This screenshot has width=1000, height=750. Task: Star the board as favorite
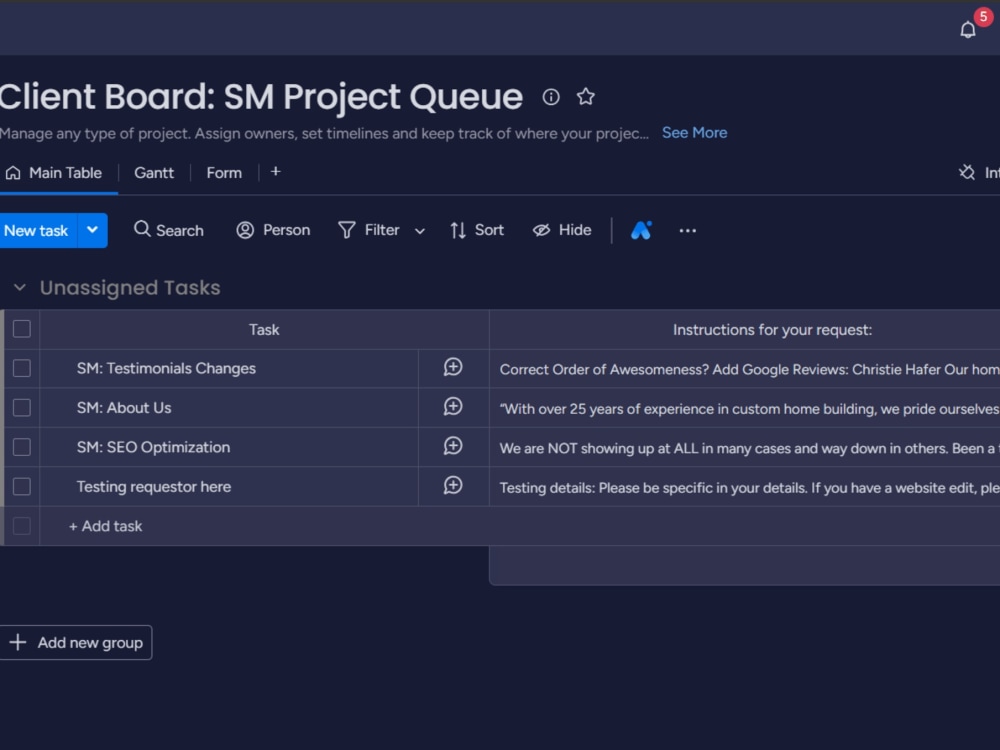coord(585,97)
